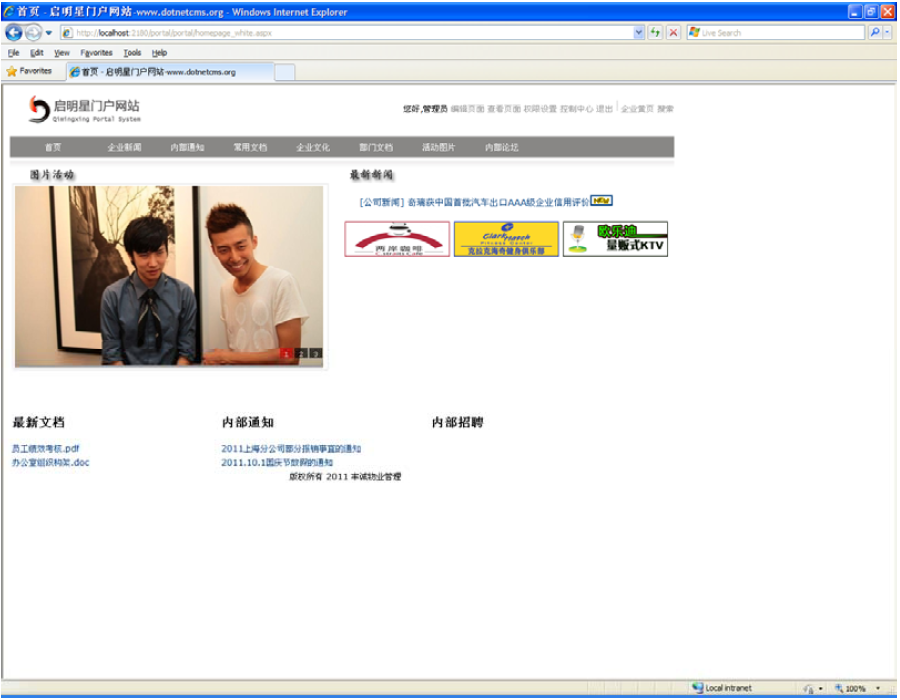The image size is (900, 700).
Task: Open the 员工绩效考核.pdf document link
Action: [45, 449]
